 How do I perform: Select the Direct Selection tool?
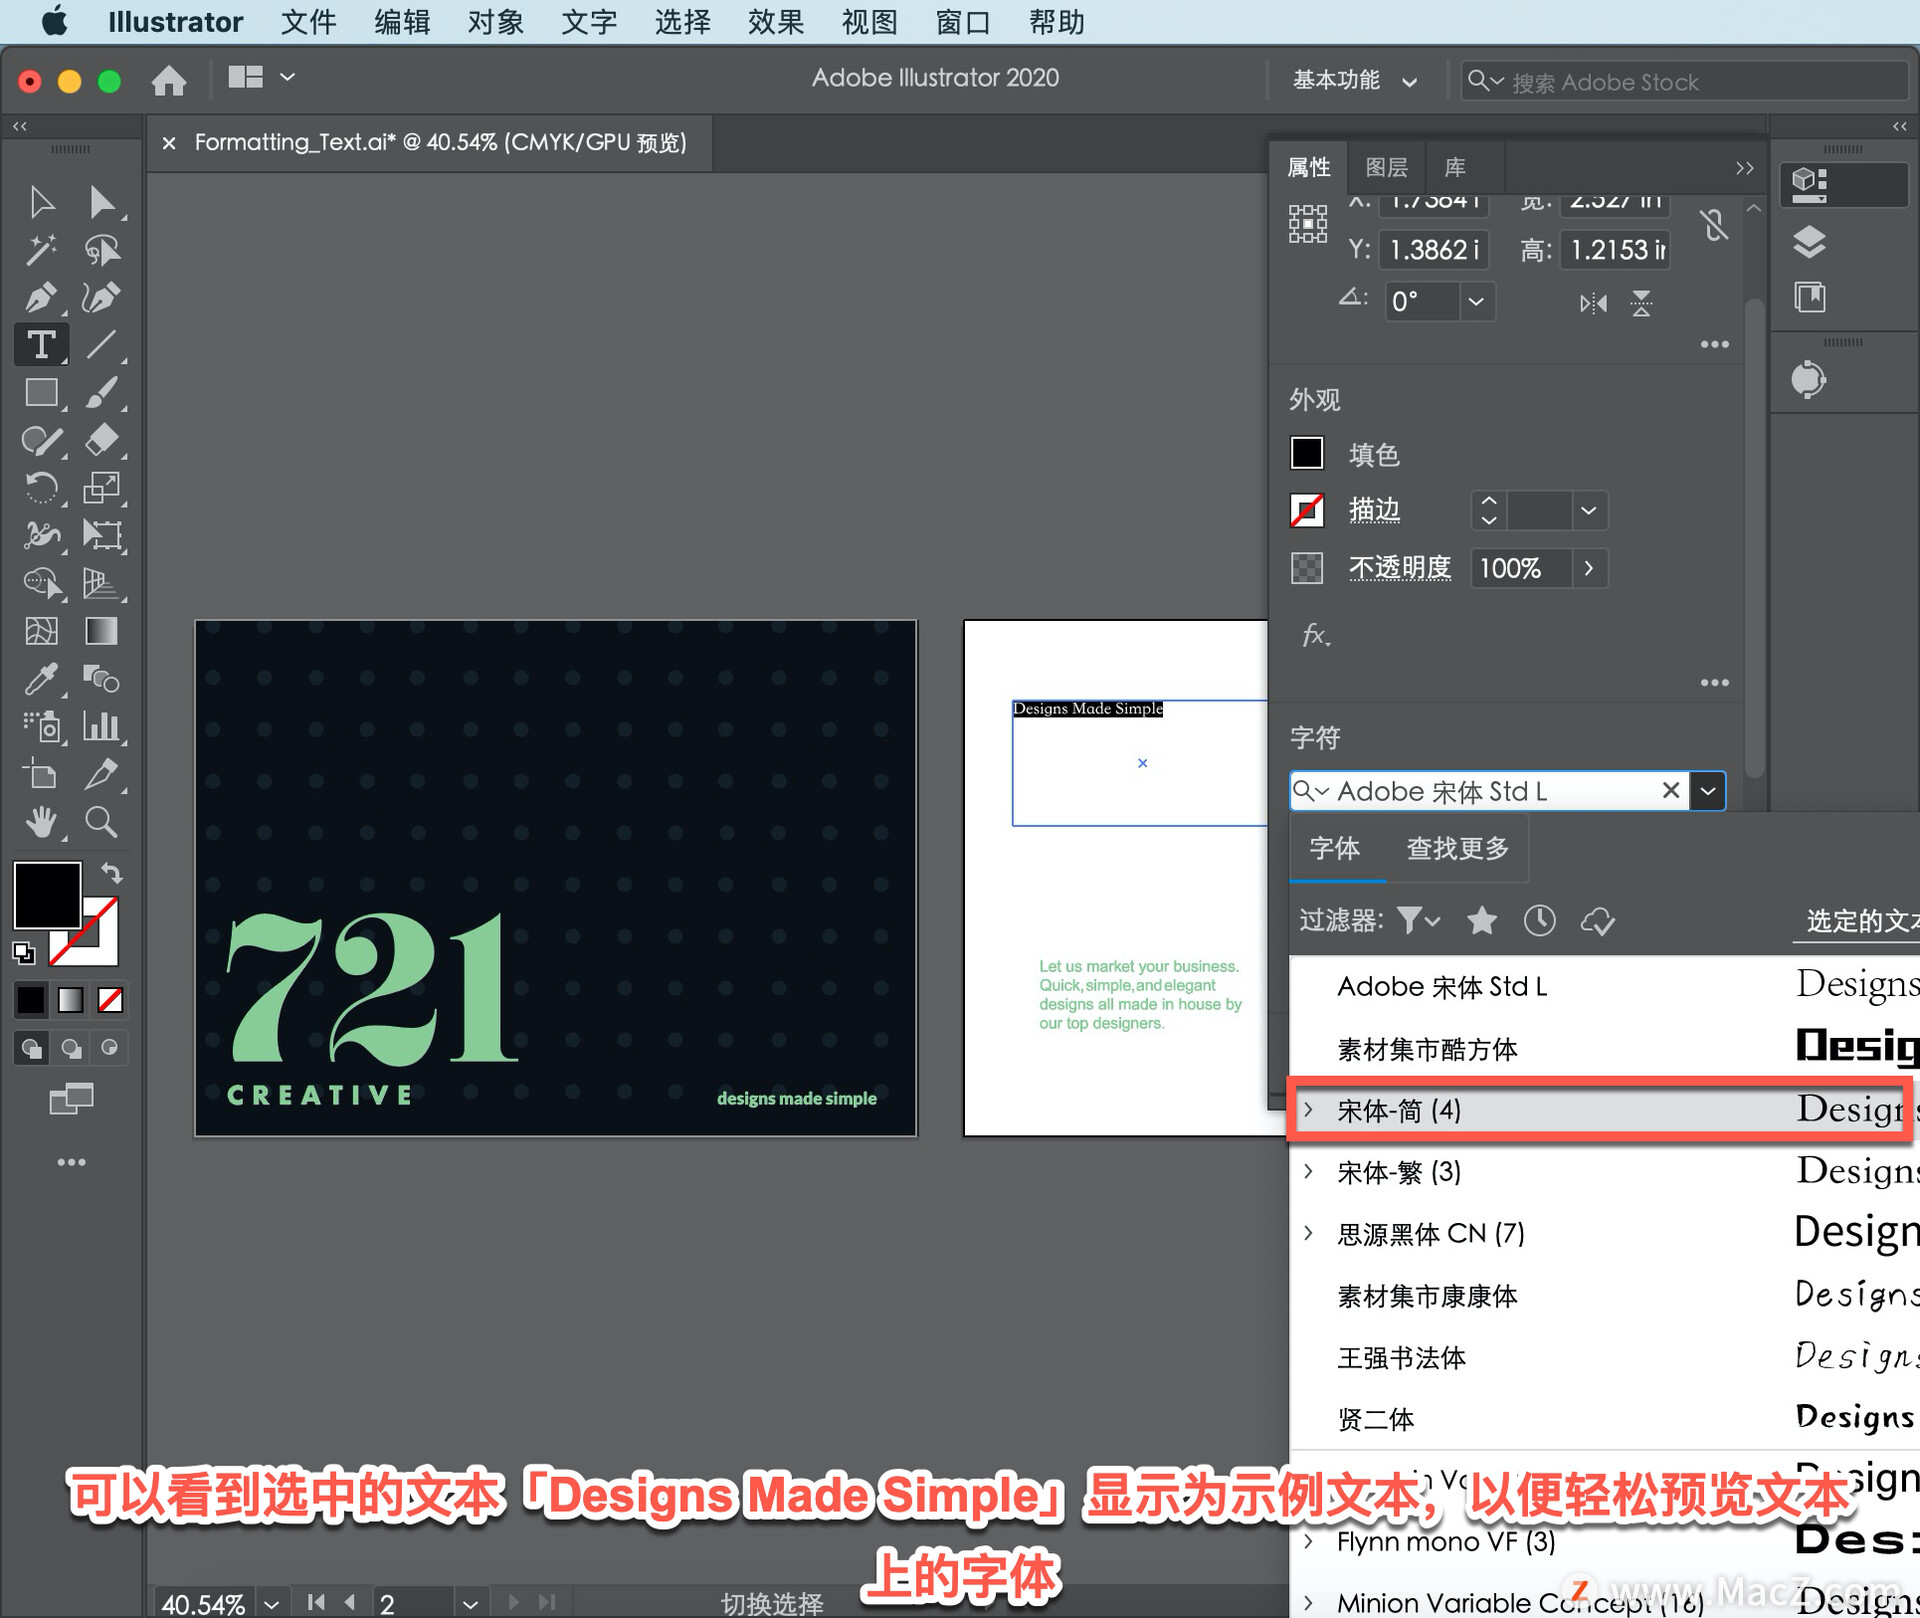(x=101, y=202)
